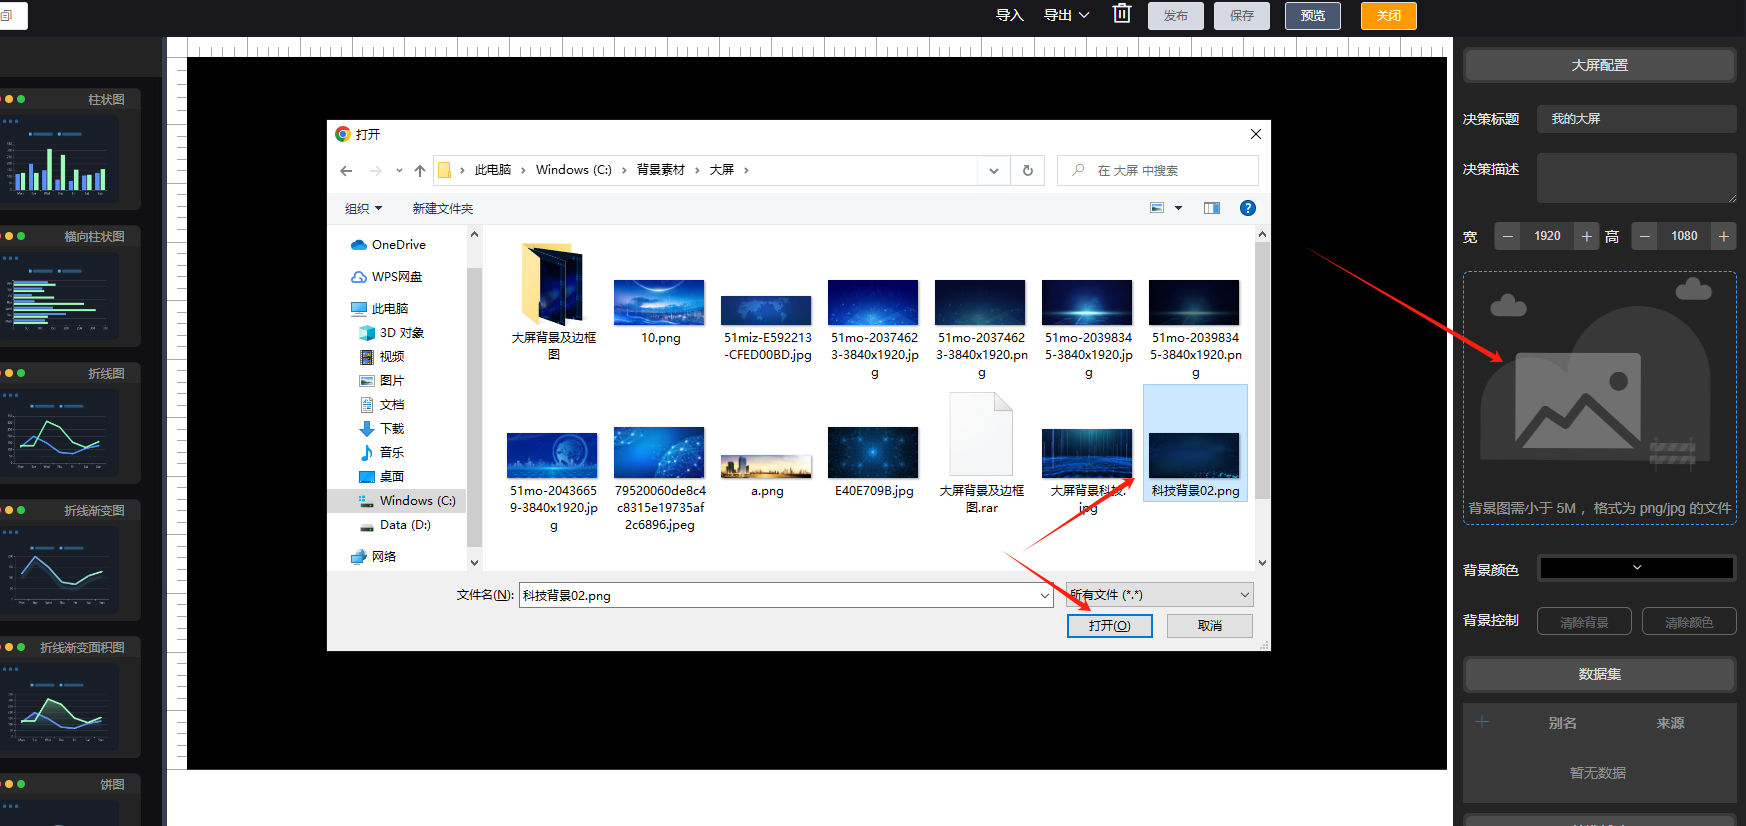Increase the width value with plus button
The height and width of the screenshot is (826, 1746).
click(1586, 236)
